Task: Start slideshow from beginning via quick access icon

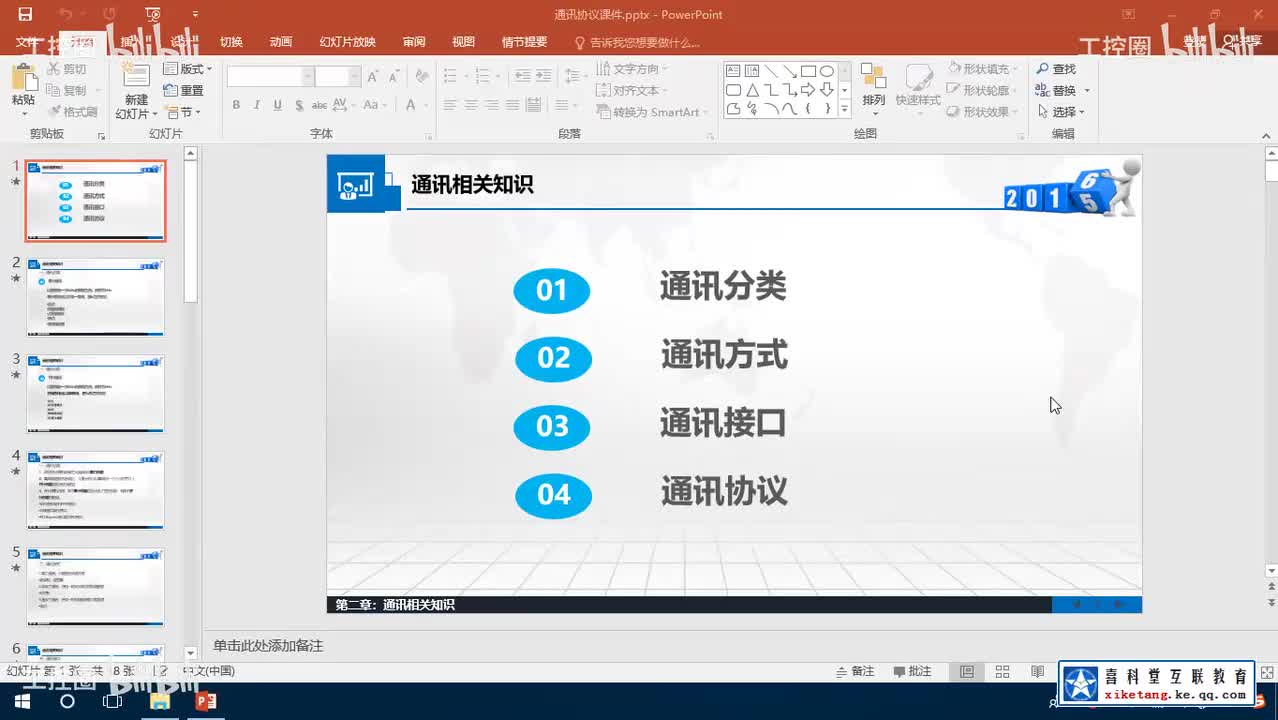Action: click(152, 14)
